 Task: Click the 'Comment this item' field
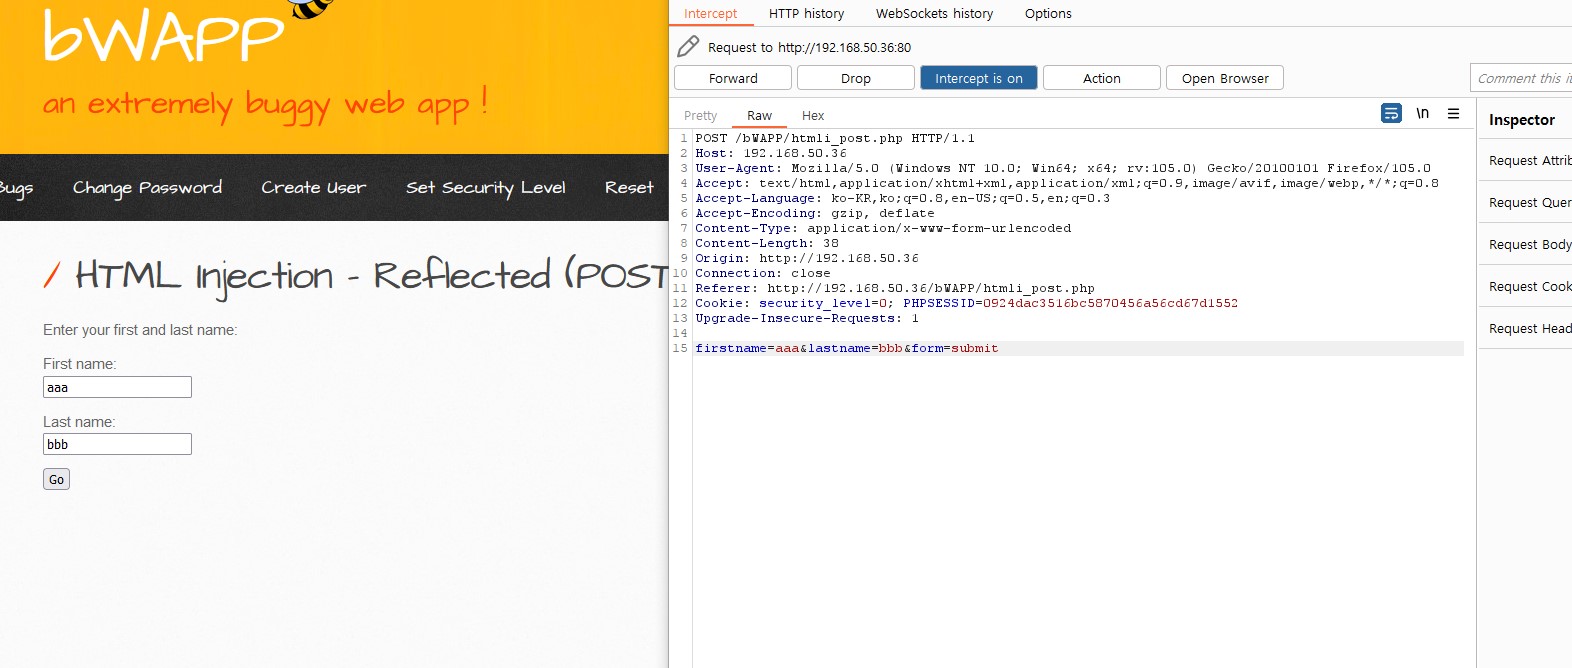click(x=1521, y=78)
